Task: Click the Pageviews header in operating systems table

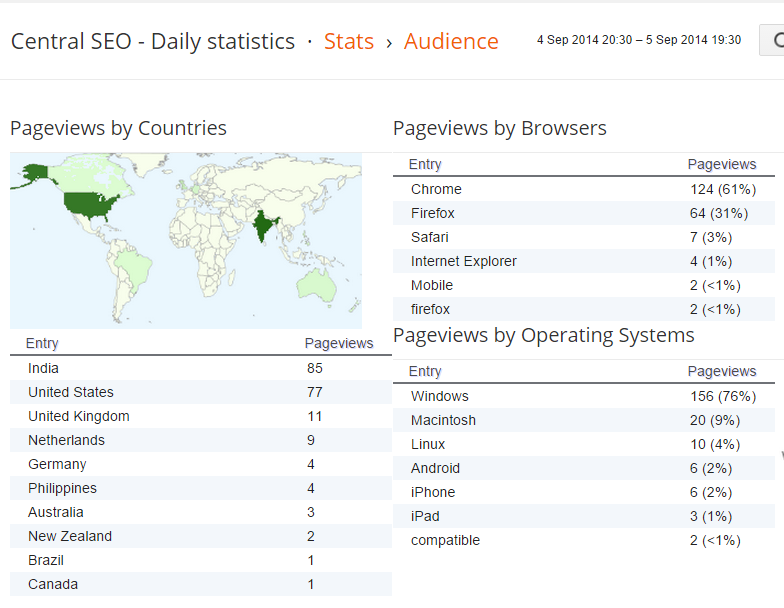Action: point(722,371)
